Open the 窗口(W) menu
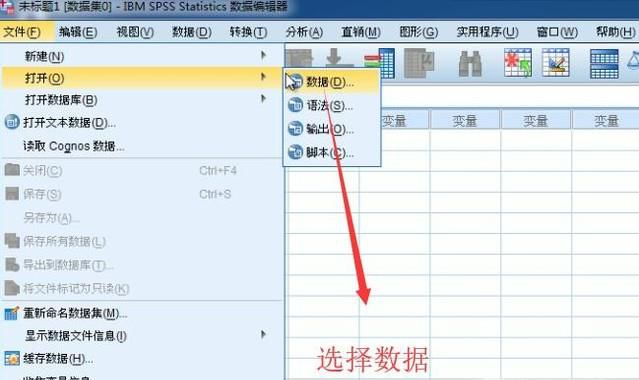 (557, 32)
